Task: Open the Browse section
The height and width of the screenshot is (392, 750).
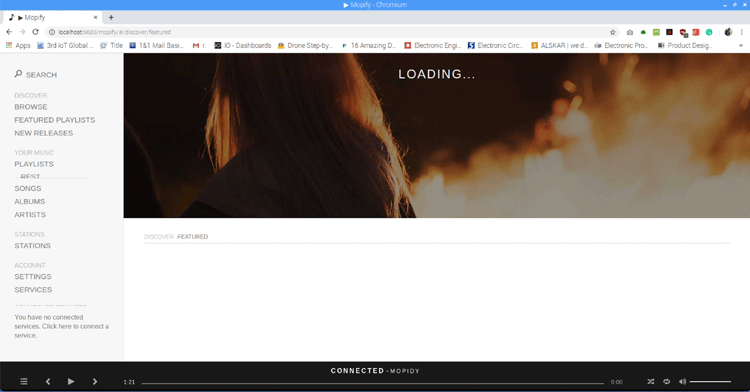Action: tap(31, 107)
